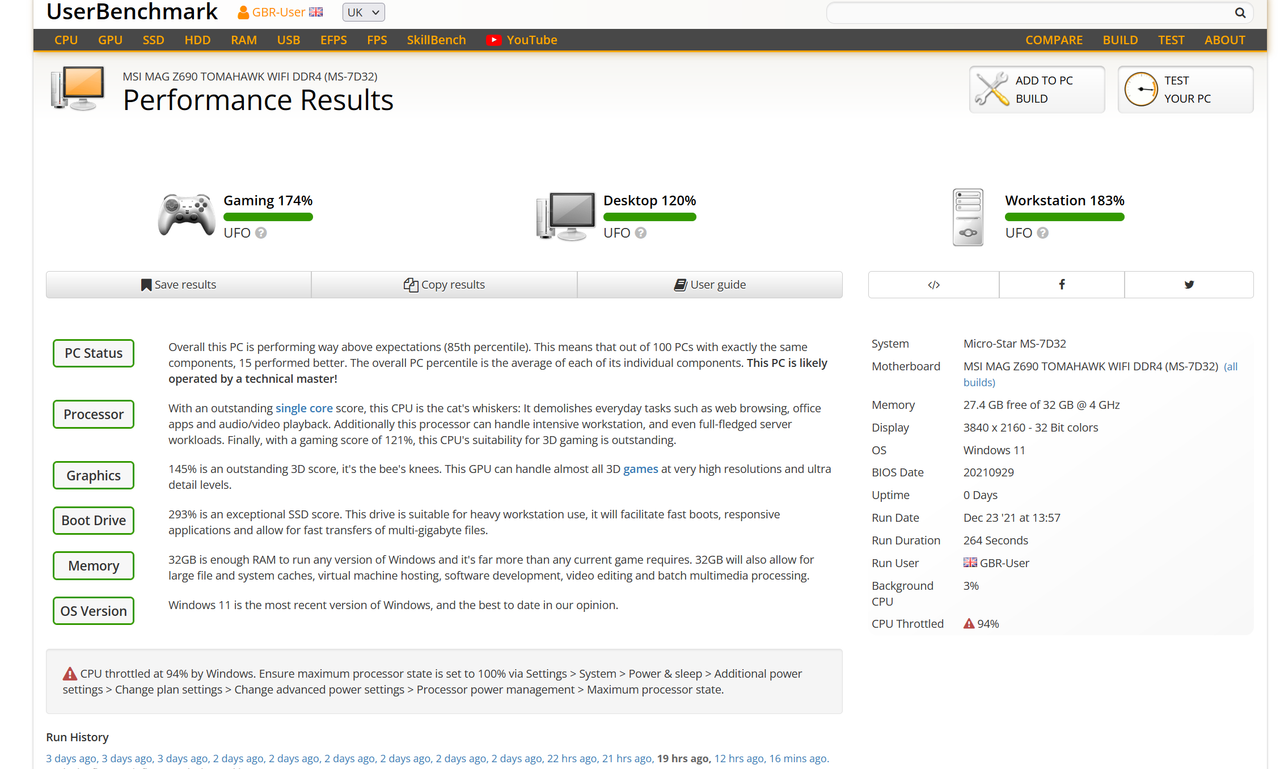The height and width of the screenshot is (769, 1280).
Task: Click the 3840 x 2160 display value
Action: (1030, 427)
